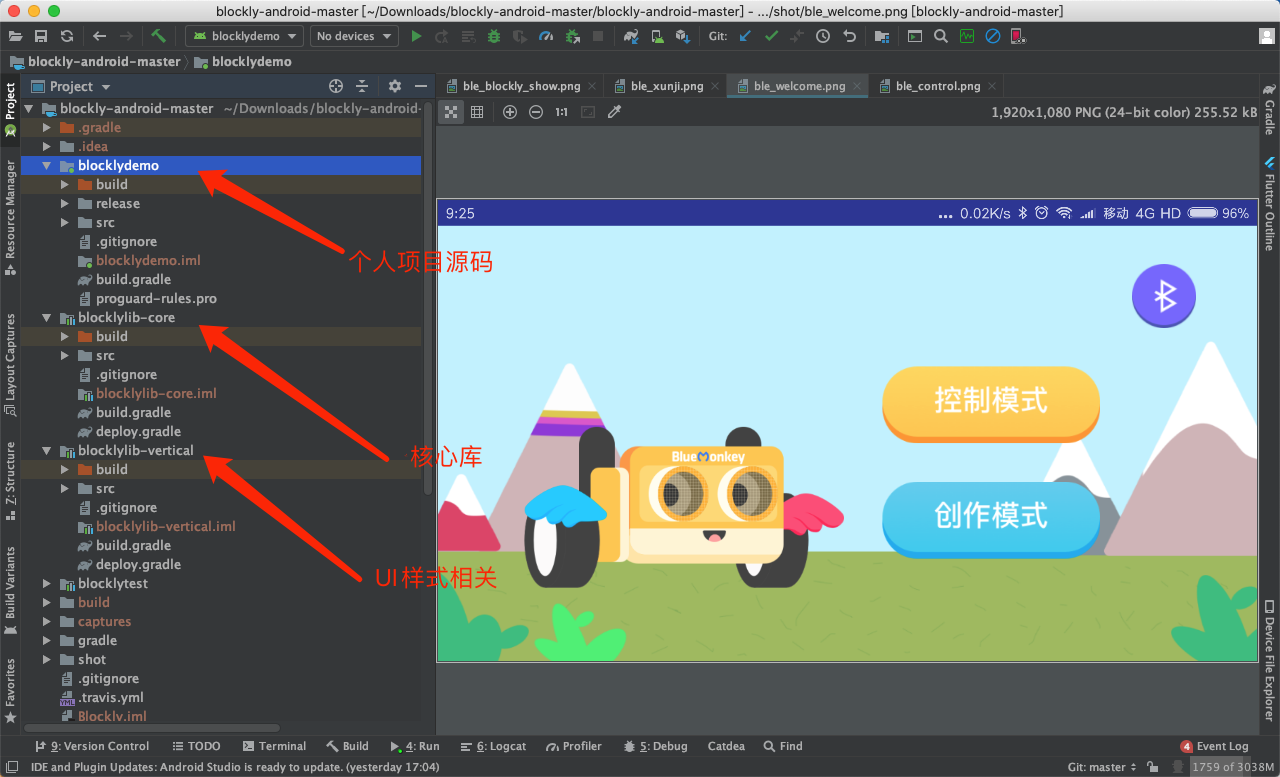
Task: Reset image zoom to 1:1
Action: click(x=562, y=112)
